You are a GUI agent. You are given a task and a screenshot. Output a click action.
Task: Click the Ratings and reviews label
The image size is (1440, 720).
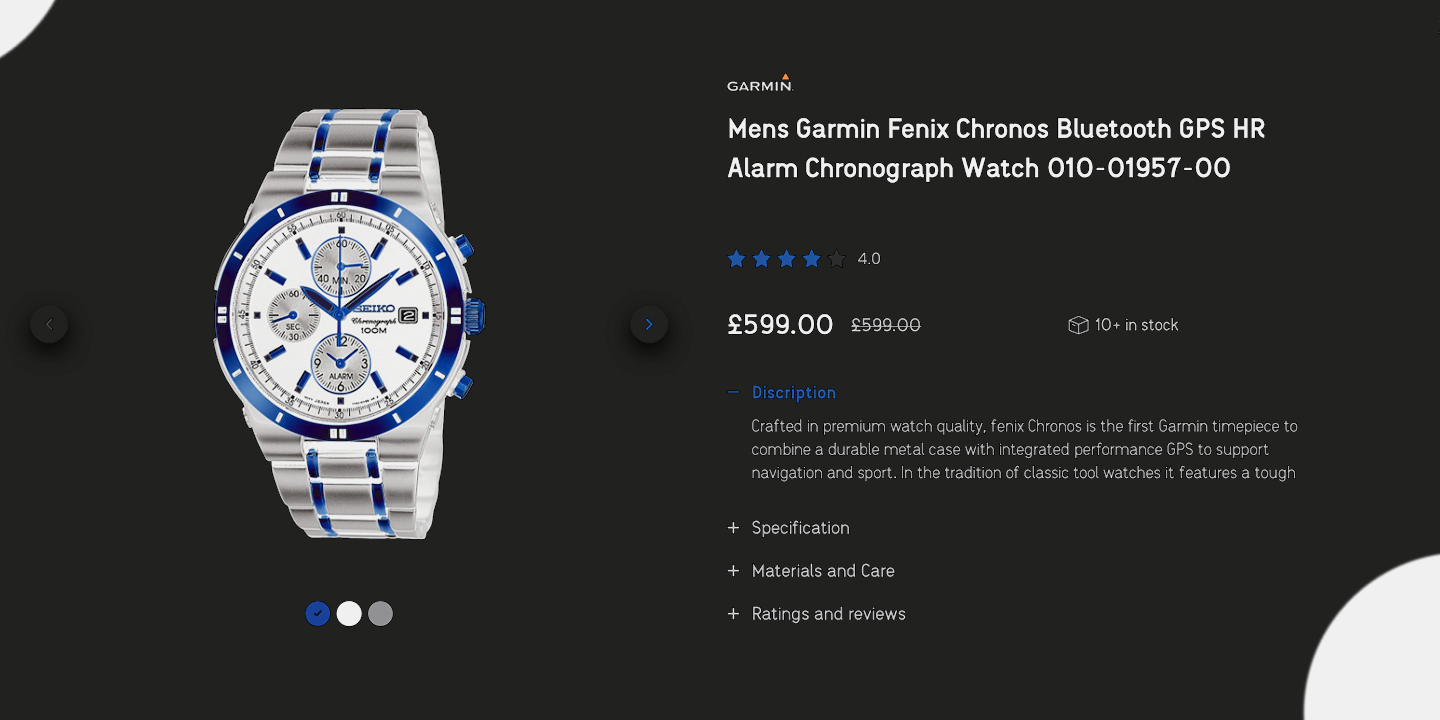tap(828, 614)
